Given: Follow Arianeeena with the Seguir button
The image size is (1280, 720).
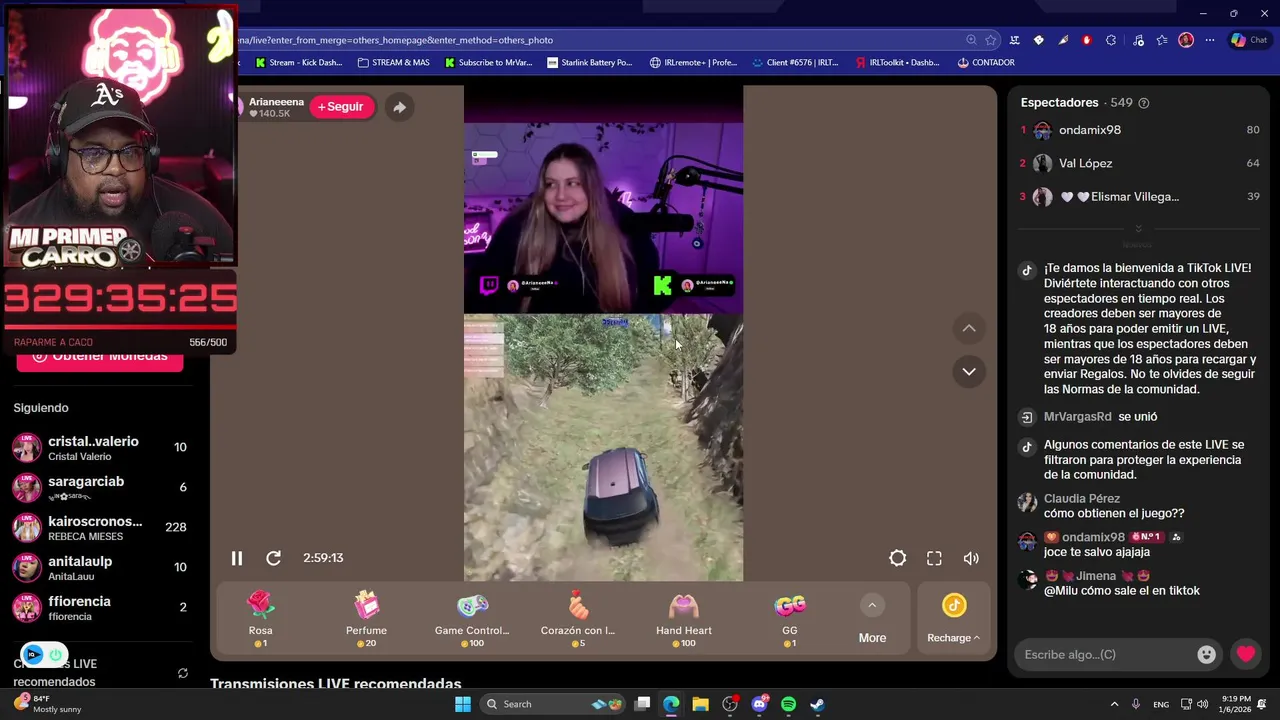Looking at the screenshot, I should 341,107.
